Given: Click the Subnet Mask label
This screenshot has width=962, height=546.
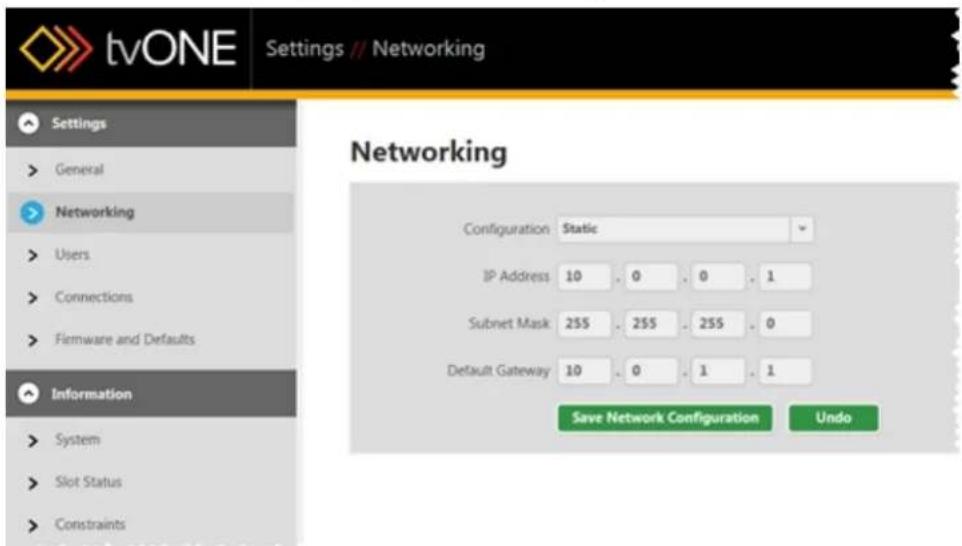Looking at the screenshot, I should pyautogui.click(x=509, y=323).
